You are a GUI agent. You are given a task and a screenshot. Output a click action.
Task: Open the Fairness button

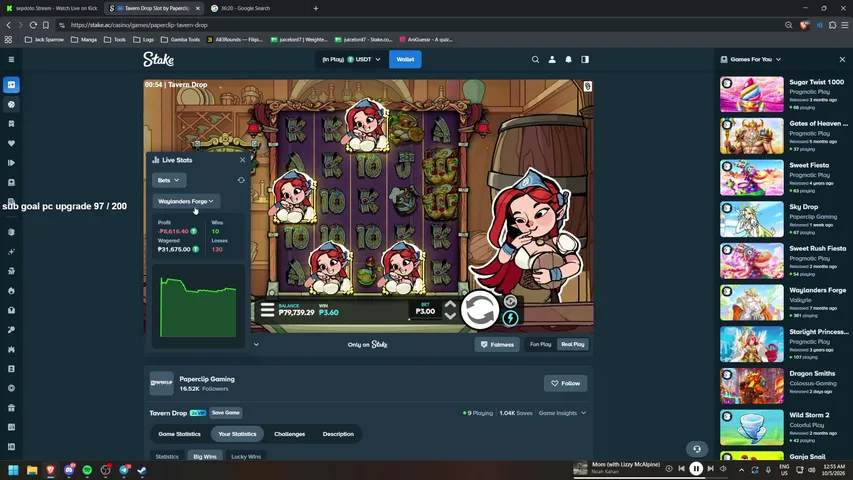[x=497, y=344]
